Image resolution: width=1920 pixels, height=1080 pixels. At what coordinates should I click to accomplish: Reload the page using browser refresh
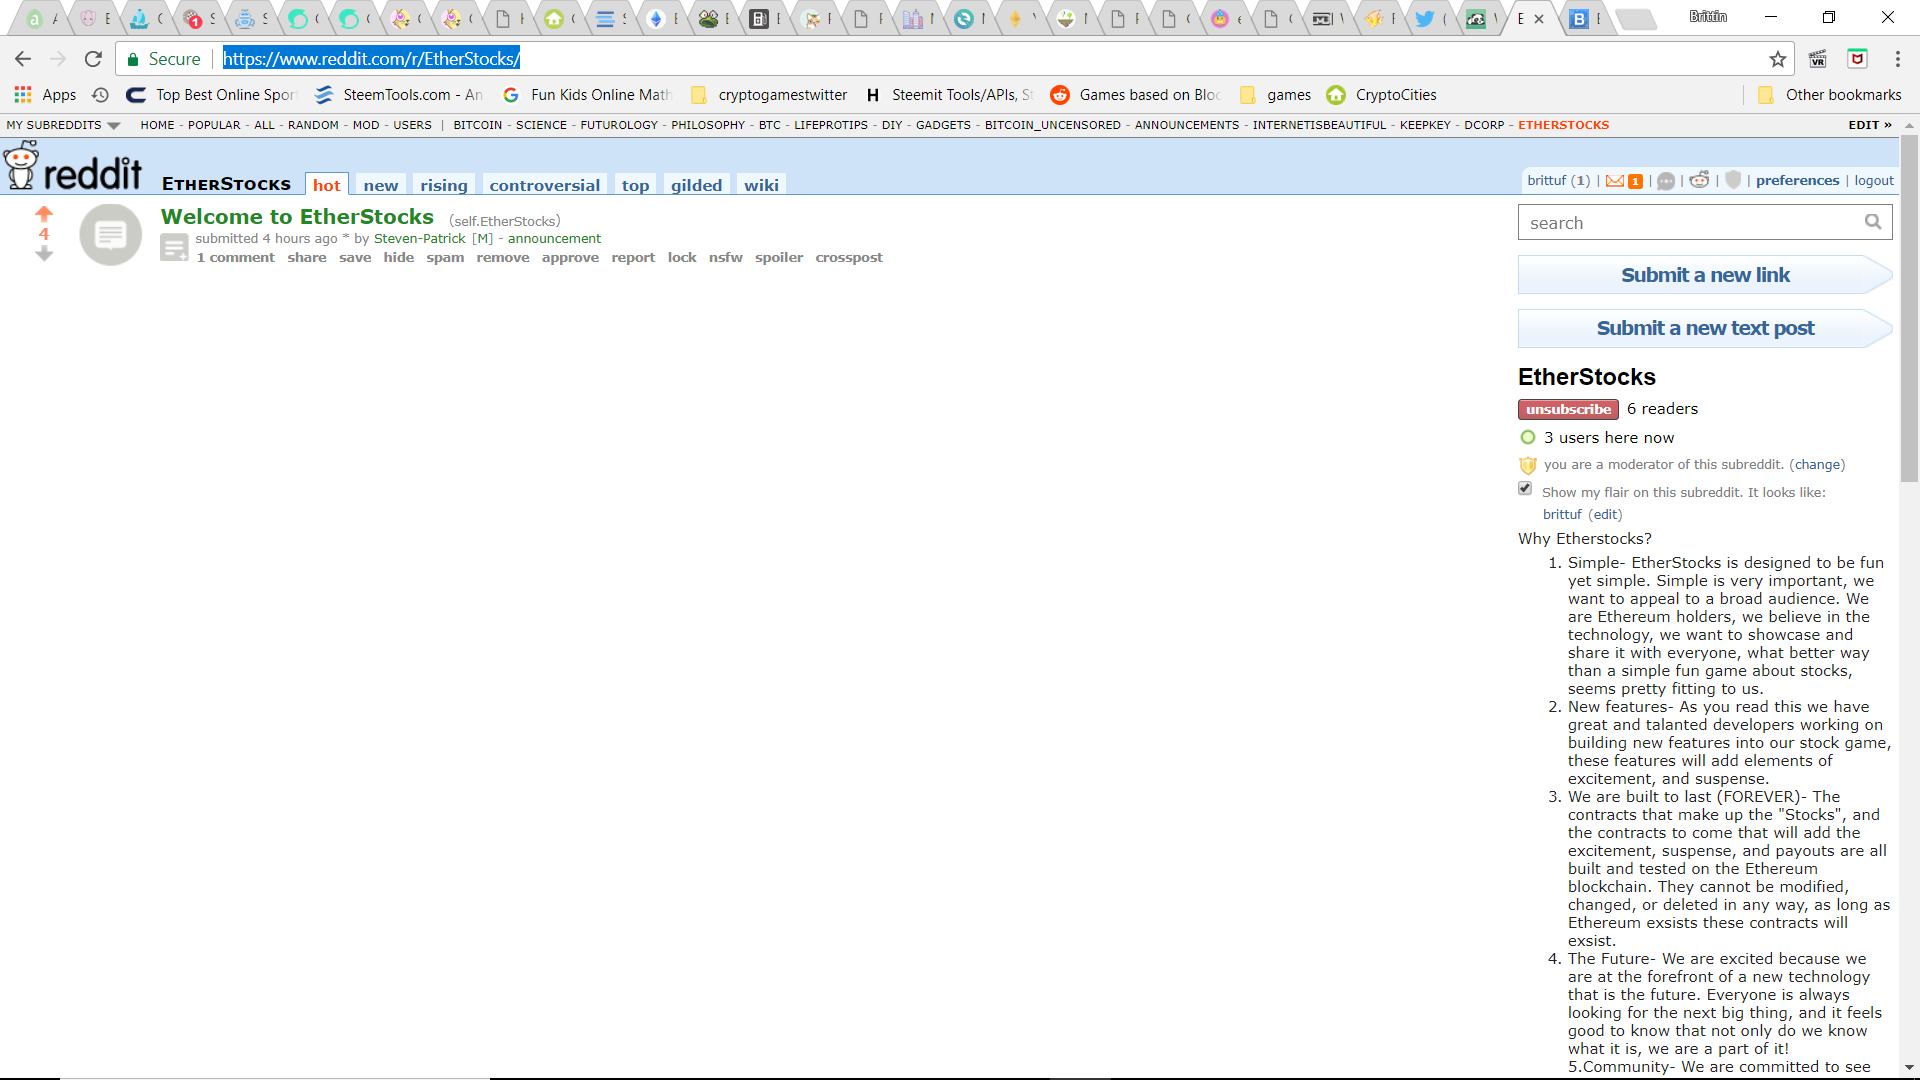[93, 59]
